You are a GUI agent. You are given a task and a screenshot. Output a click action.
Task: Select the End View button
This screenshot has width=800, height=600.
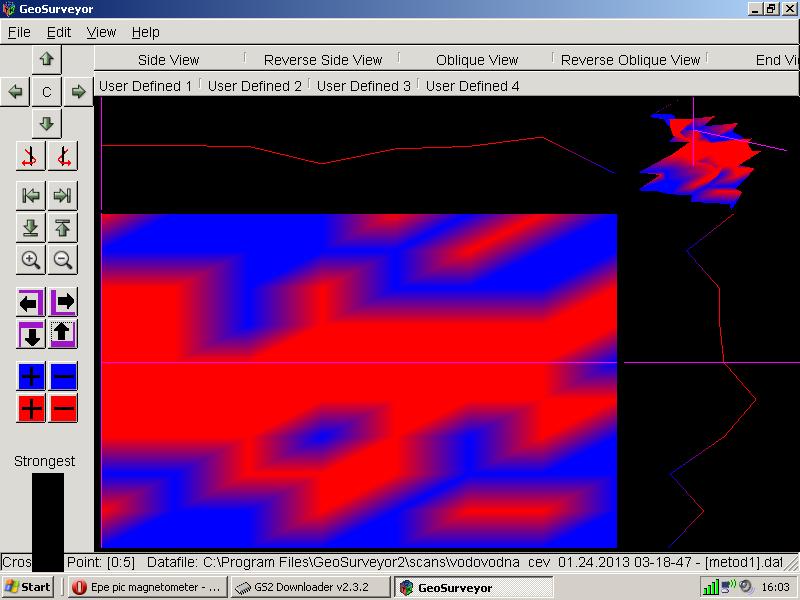(777, 60)
